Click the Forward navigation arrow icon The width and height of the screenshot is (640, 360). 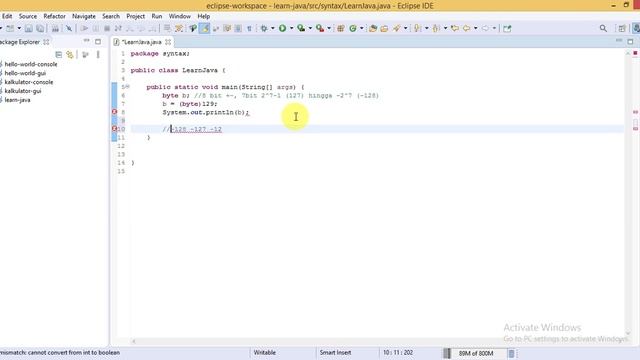[x=485, y=28]
